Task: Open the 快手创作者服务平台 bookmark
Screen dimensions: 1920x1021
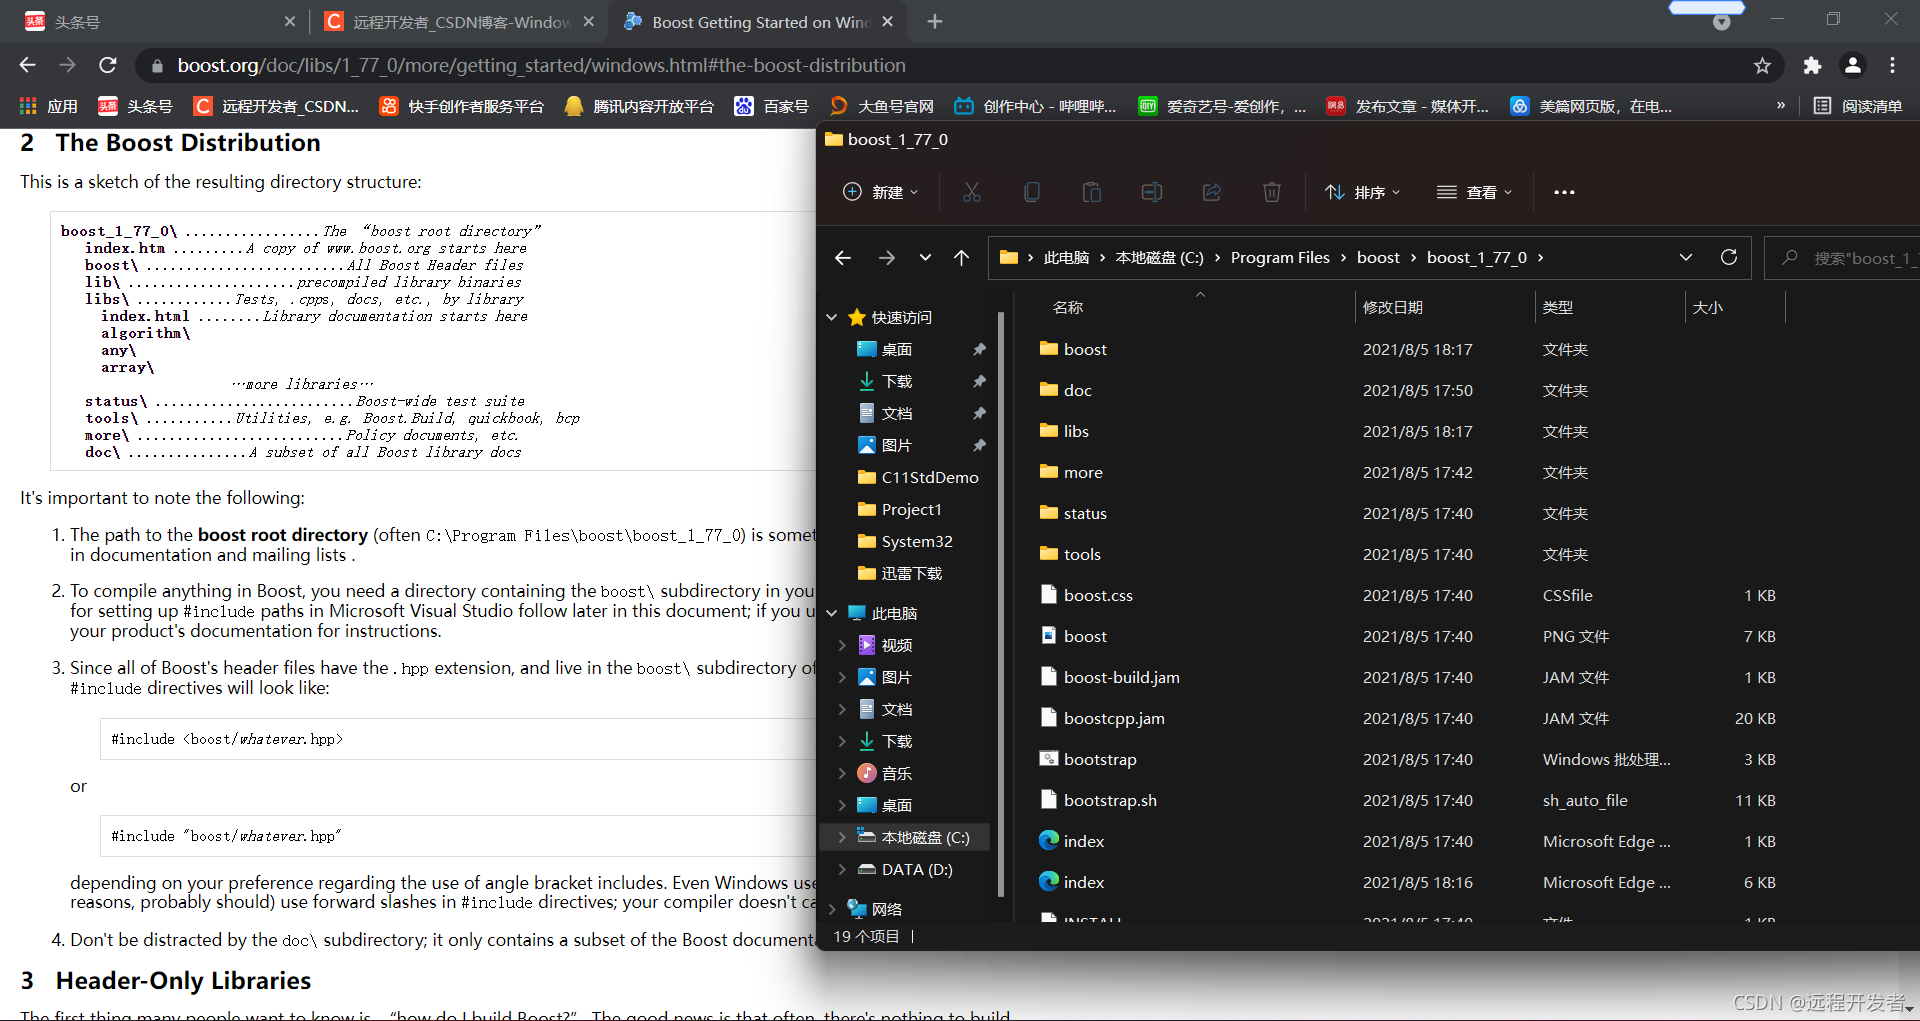Action: tap(462, 106)
